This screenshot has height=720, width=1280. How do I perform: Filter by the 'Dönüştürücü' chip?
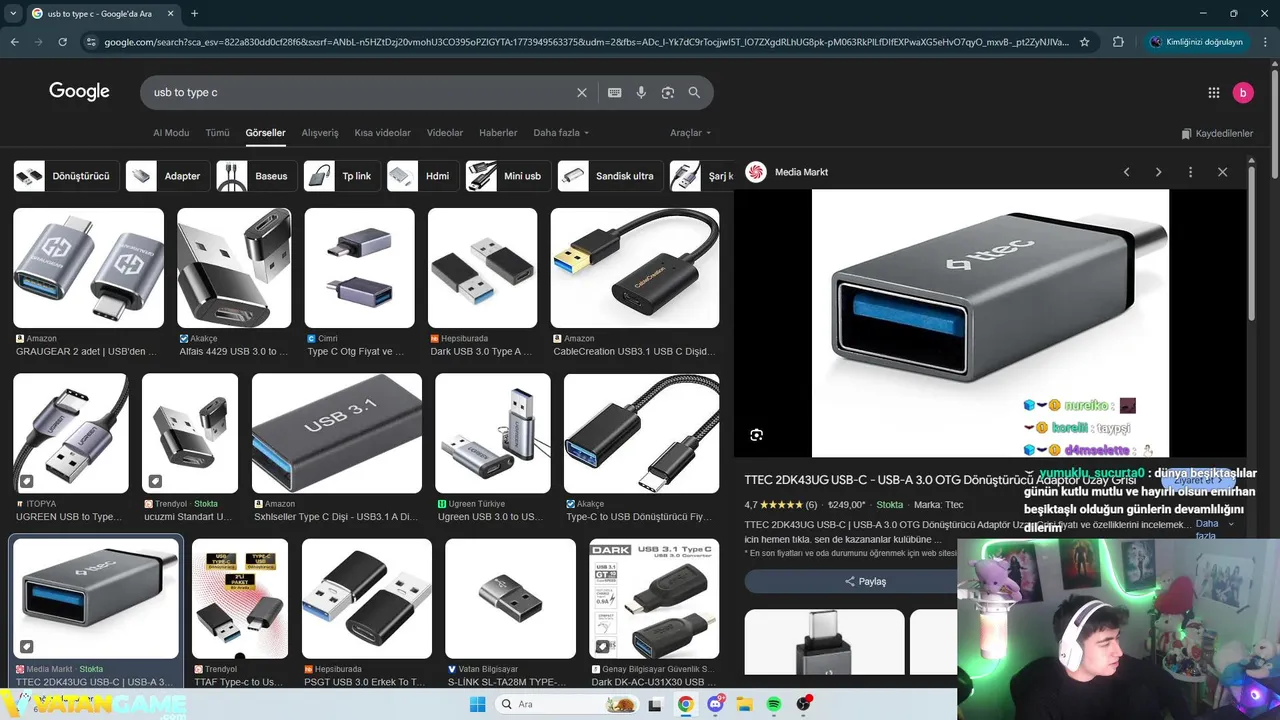pos(66,176)
